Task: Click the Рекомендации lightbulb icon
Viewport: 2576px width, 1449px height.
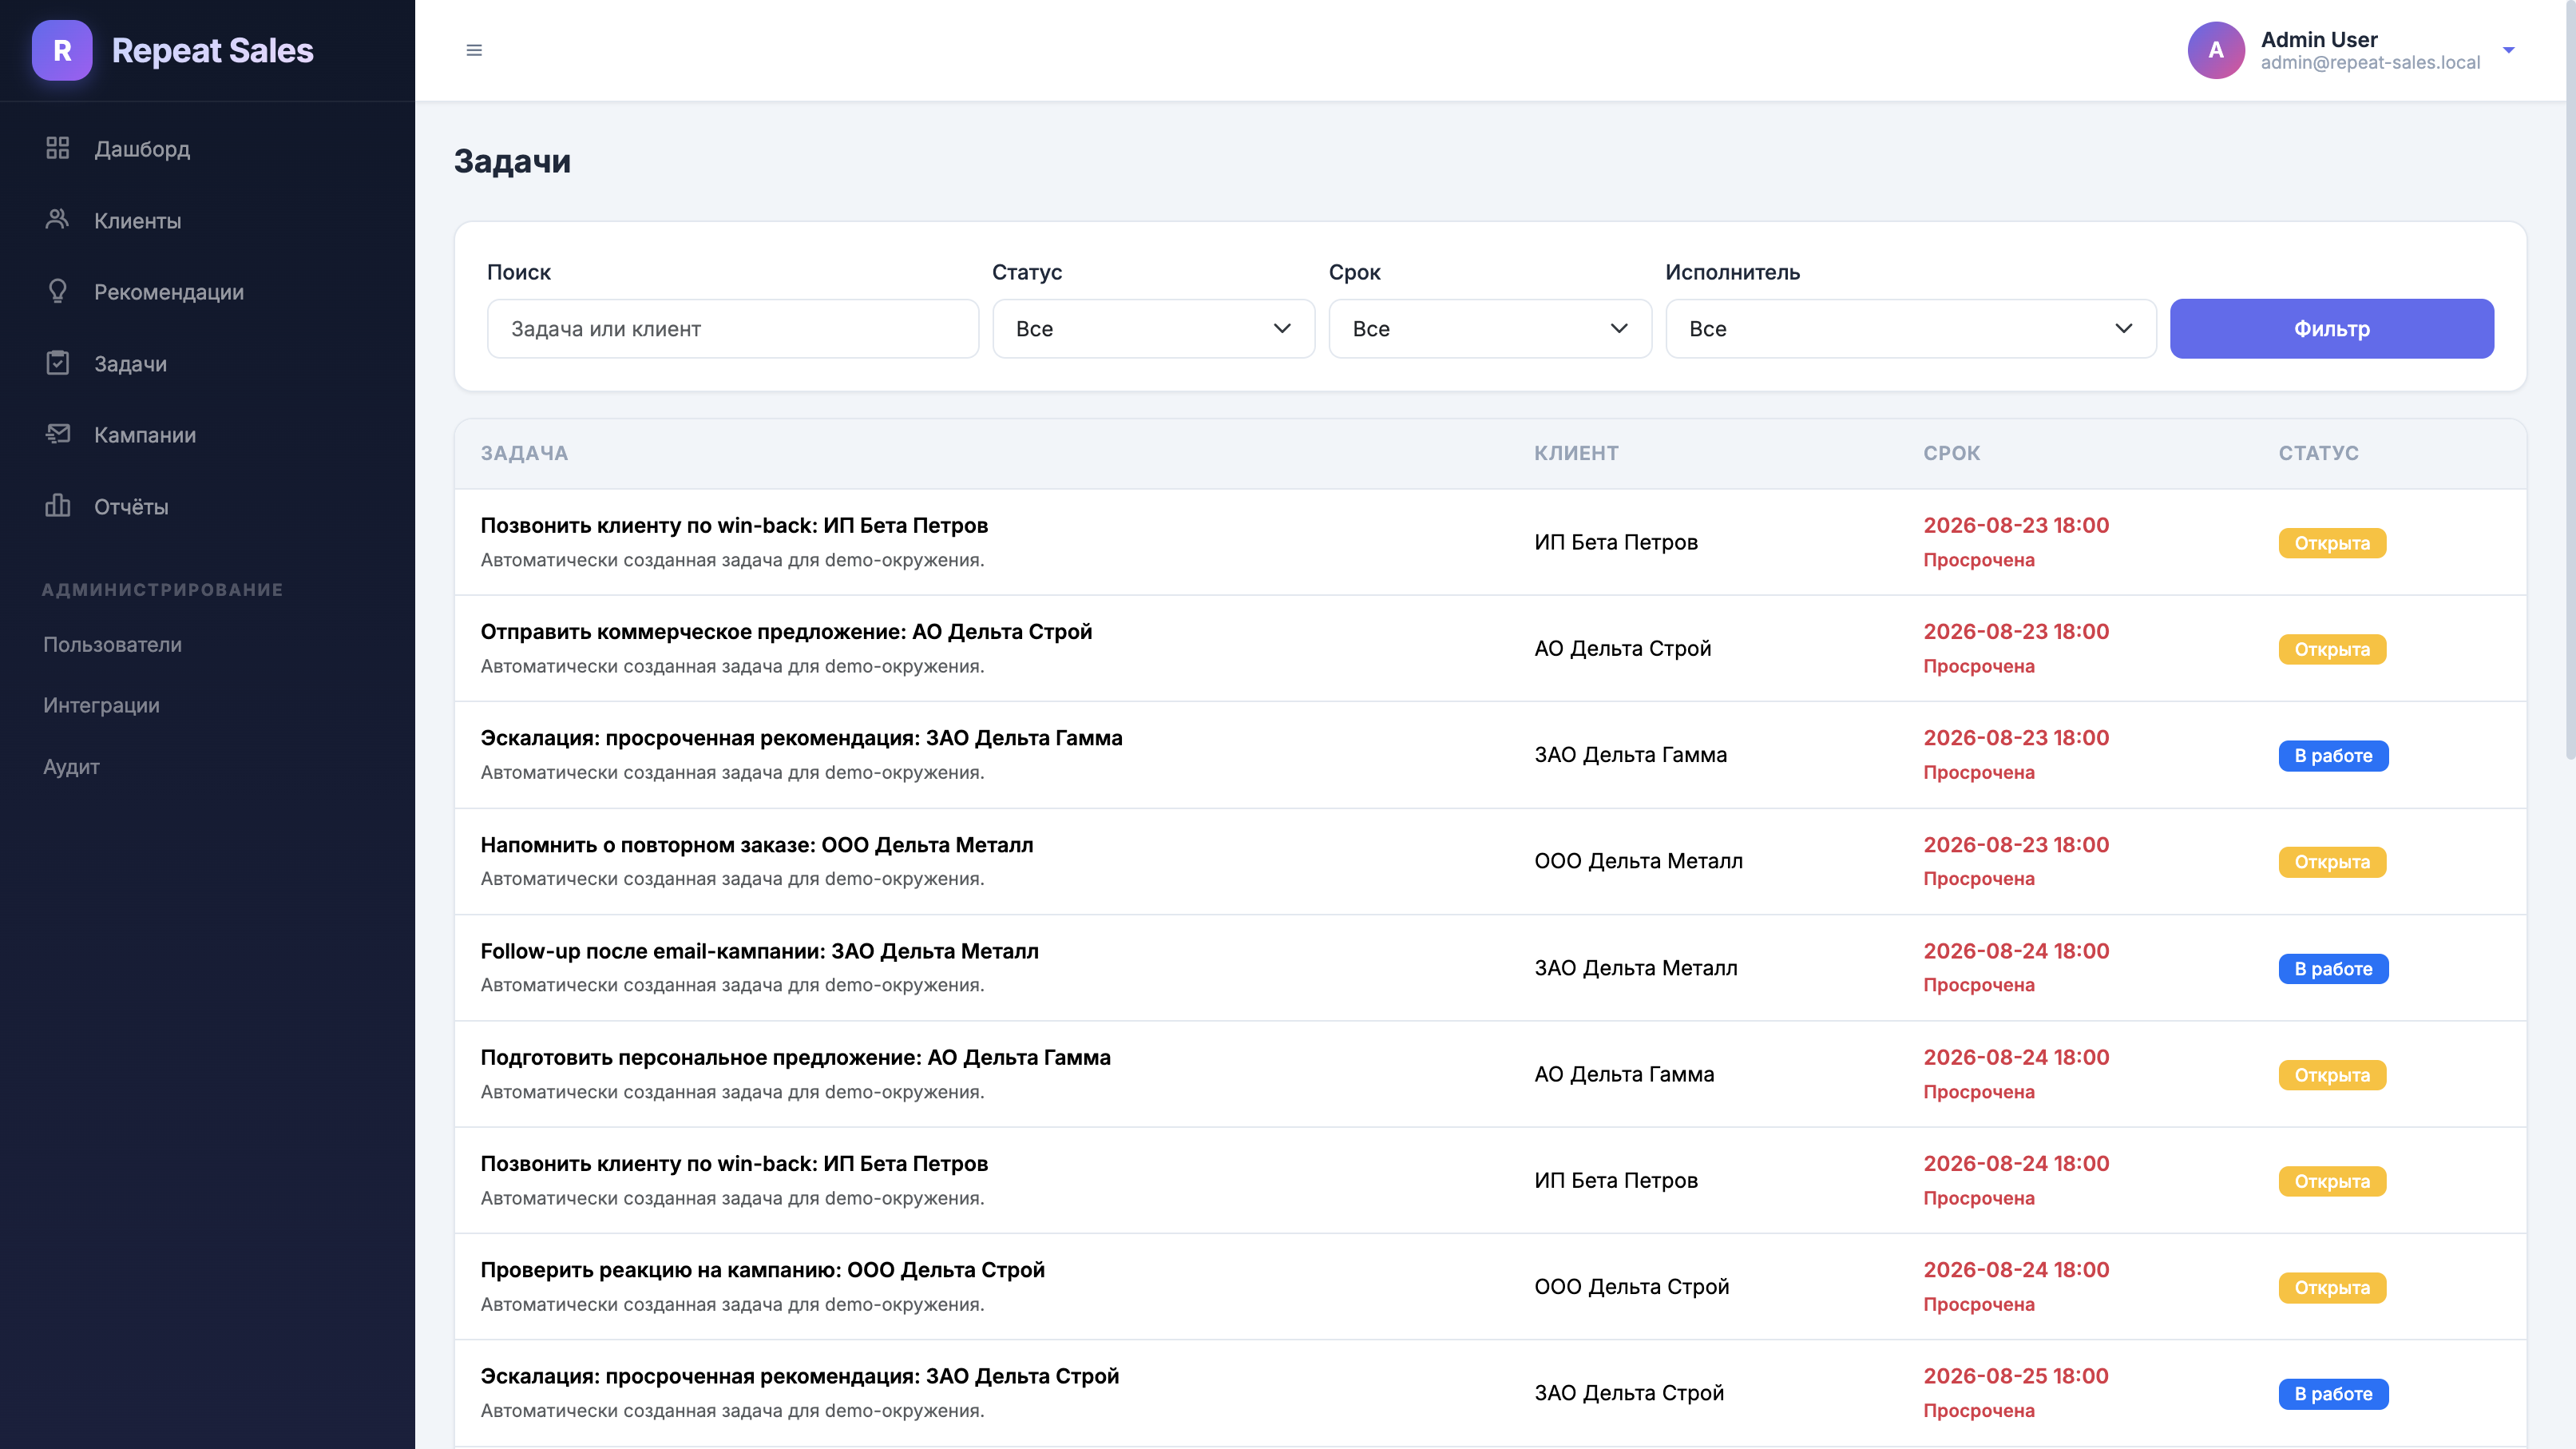Action: tap(58, 291)
